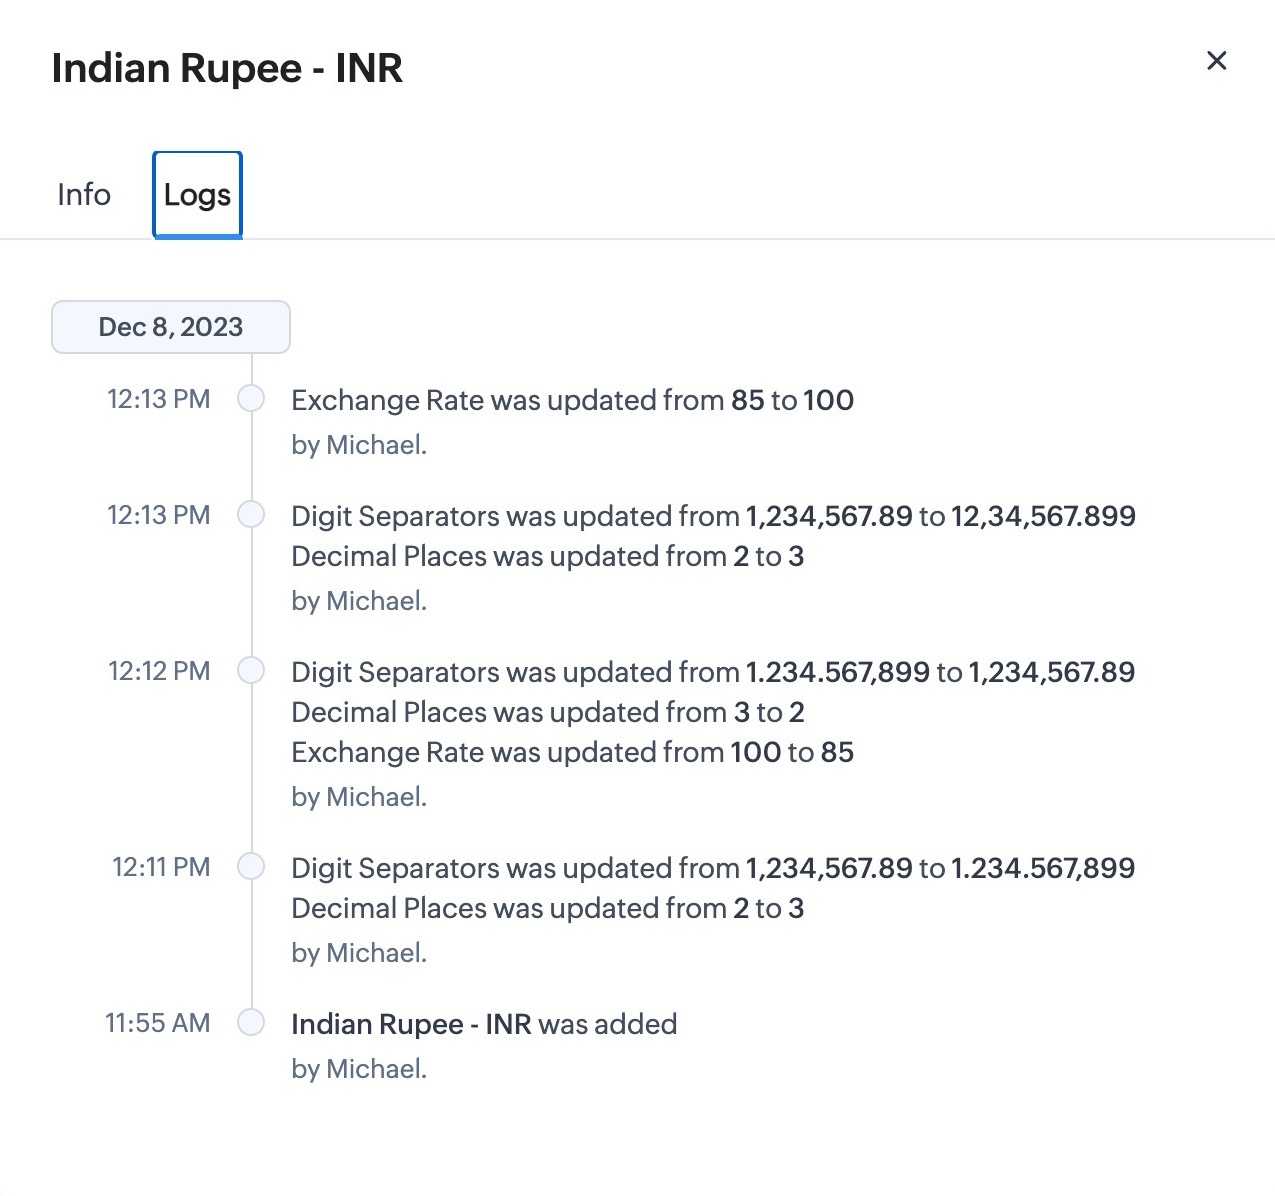Viewport: 1275px width, 1196px height.
Task: Click the 12:12 PM timestamp
Action: (x=159, y=671)
